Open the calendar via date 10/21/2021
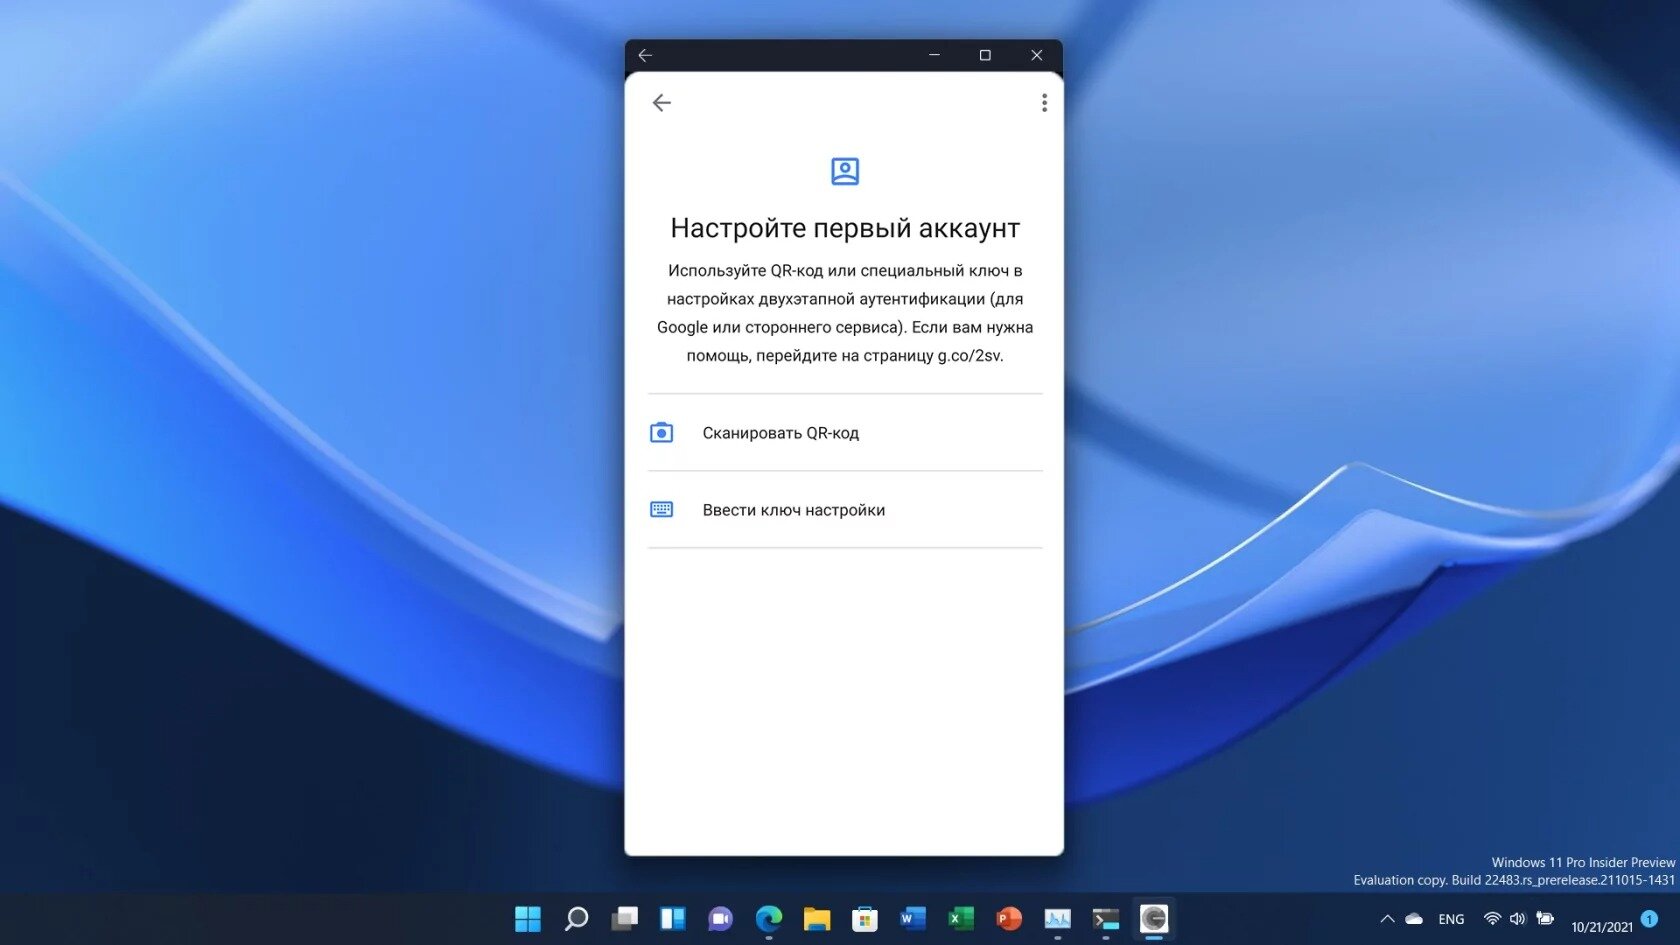Image resolution: width=1680 pixels, height=945 pixels. (1602, 927)
